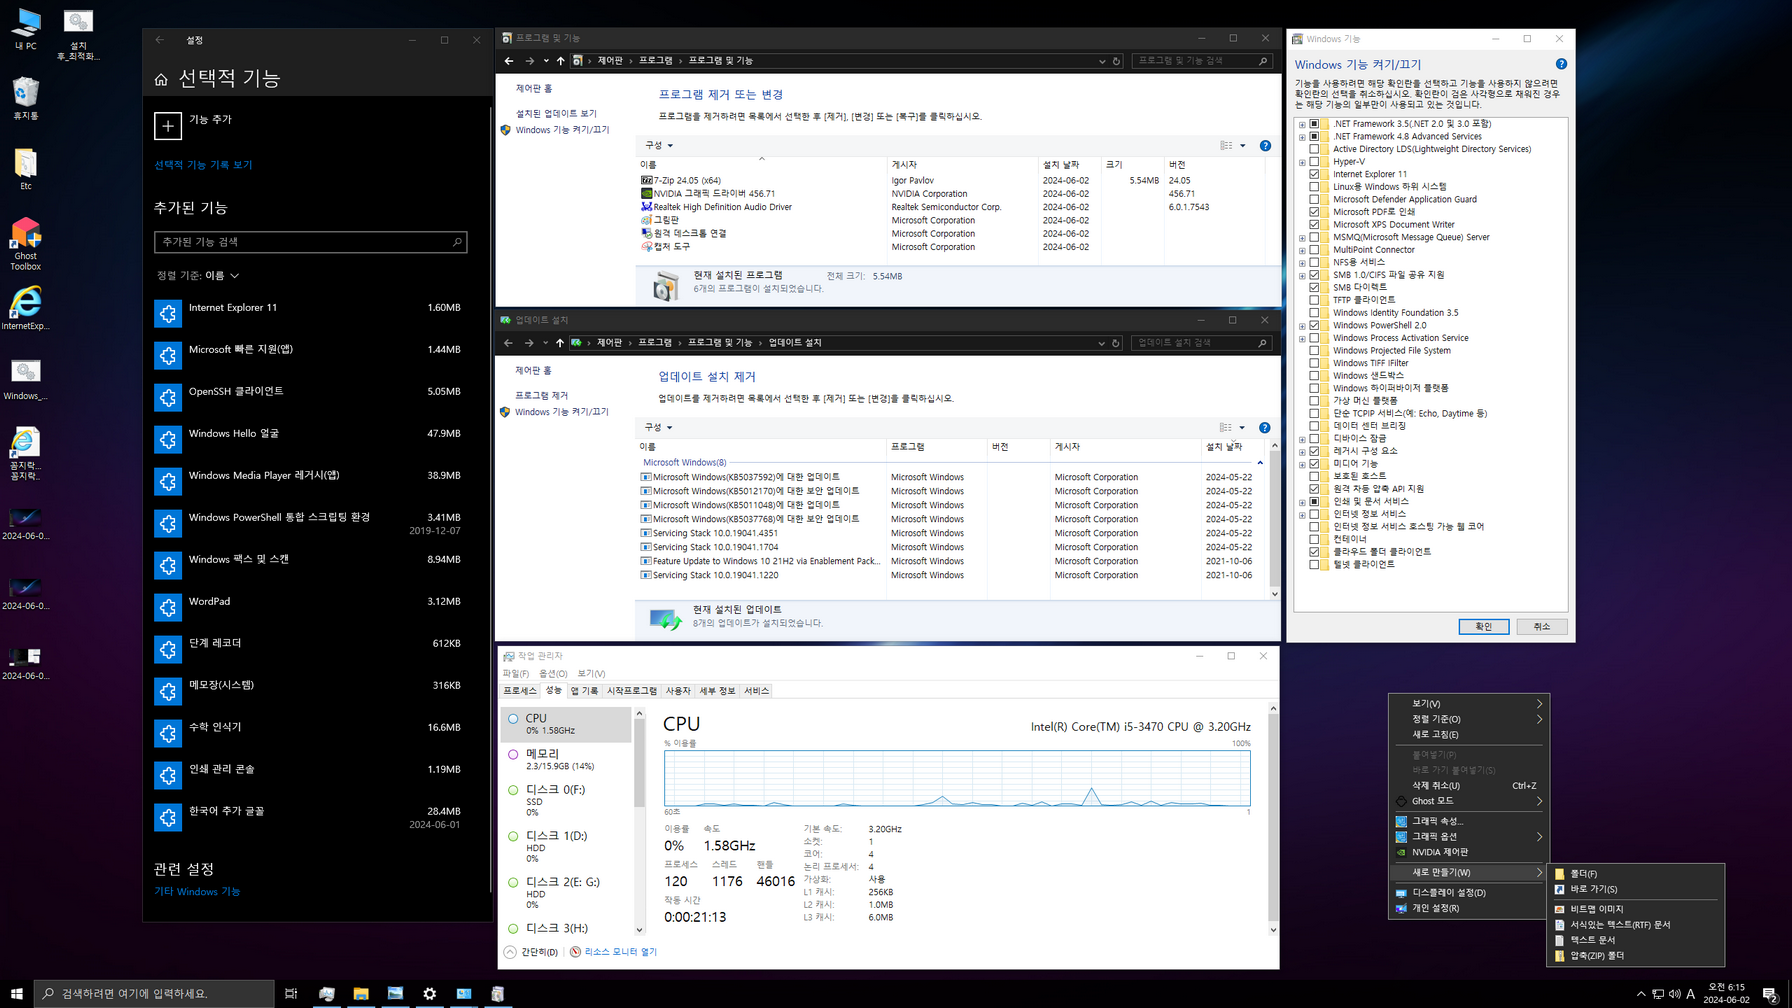The width and height of the screenshot is (1792, 1008).
Task: Select the Internet Explorer 11 feature icon
Action: (x=168, y=313)
